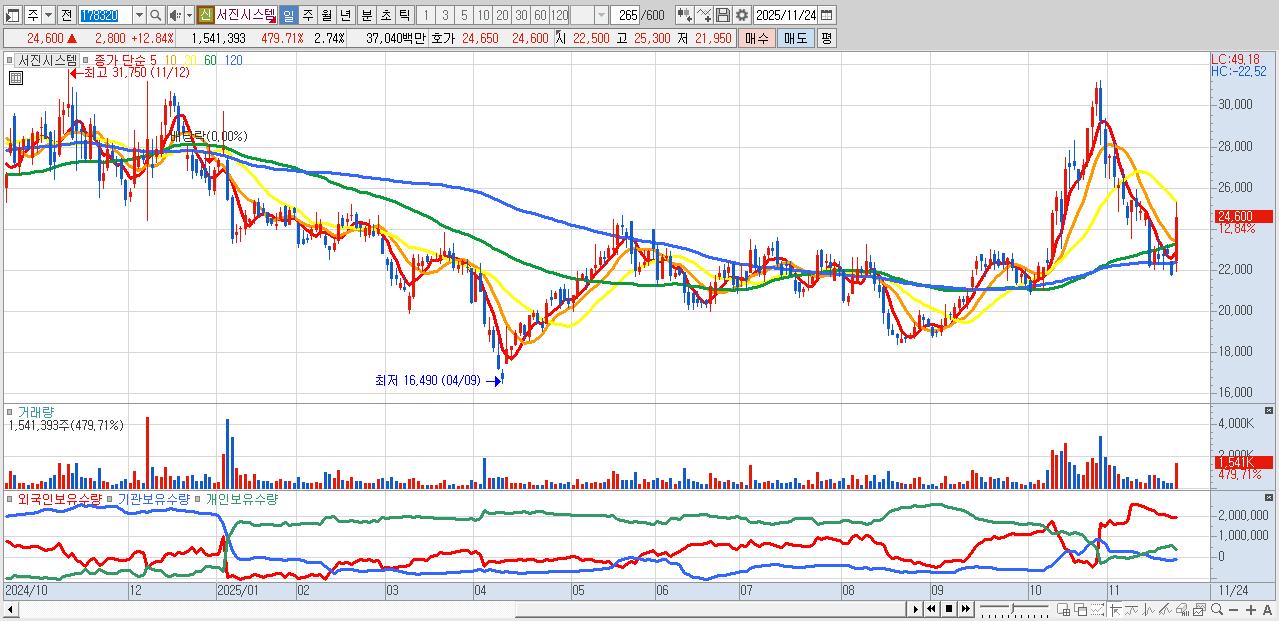This screenshot has height=621, width=1279.
Task: Click the 2025/11/24 date field
Action: point(786,15)
